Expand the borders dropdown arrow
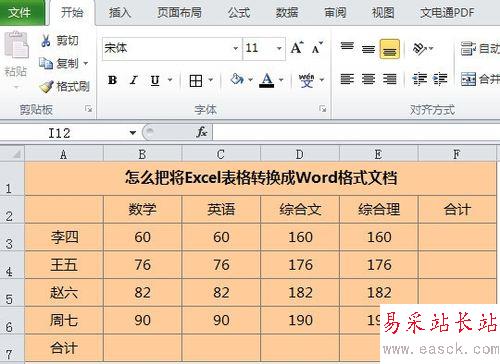Viewport: 500px width, 364px height. point(211,80)
